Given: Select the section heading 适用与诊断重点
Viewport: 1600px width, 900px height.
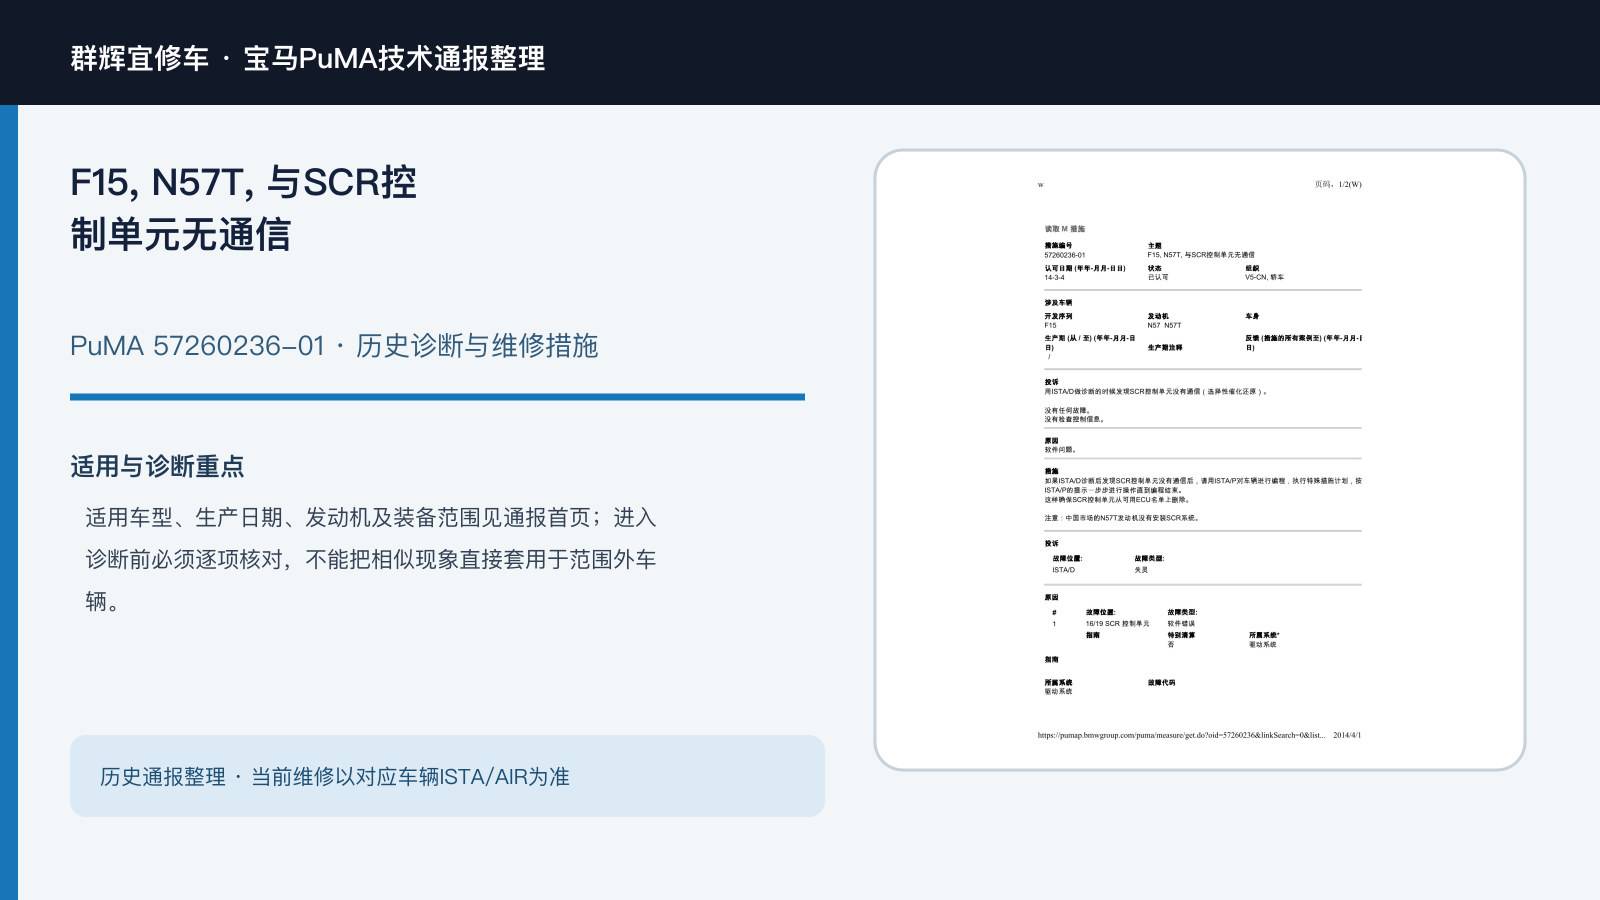Looking at the screenshot, I should tap(157, 466).
